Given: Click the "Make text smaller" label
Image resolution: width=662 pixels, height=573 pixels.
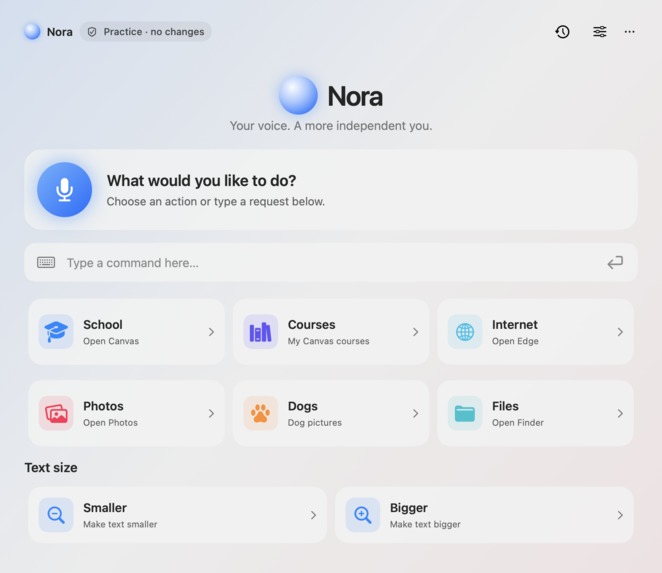Looking at the screenshot, I should click(x=120, y=524).
